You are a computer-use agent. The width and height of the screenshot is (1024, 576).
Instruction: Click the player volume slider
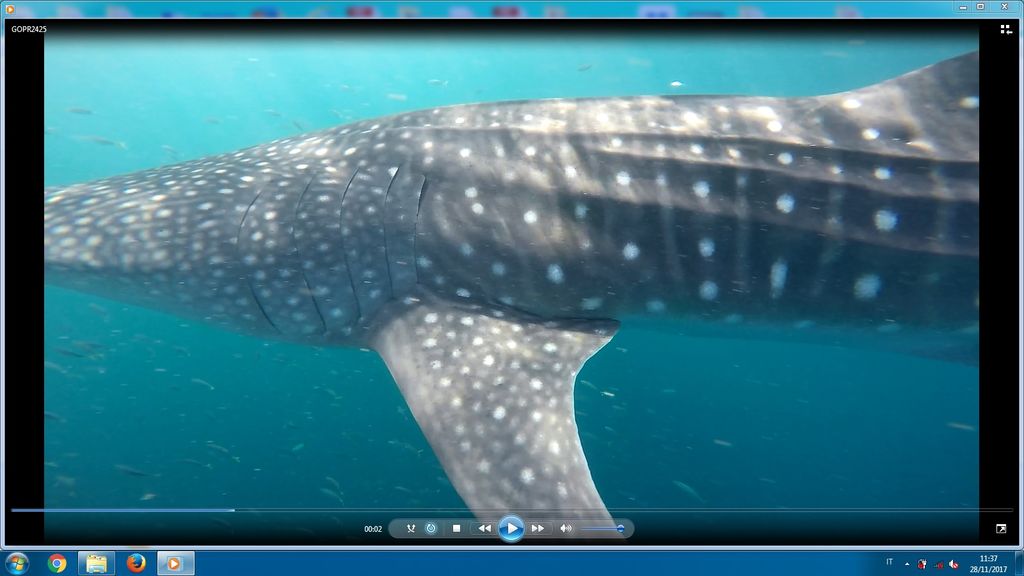602,528
